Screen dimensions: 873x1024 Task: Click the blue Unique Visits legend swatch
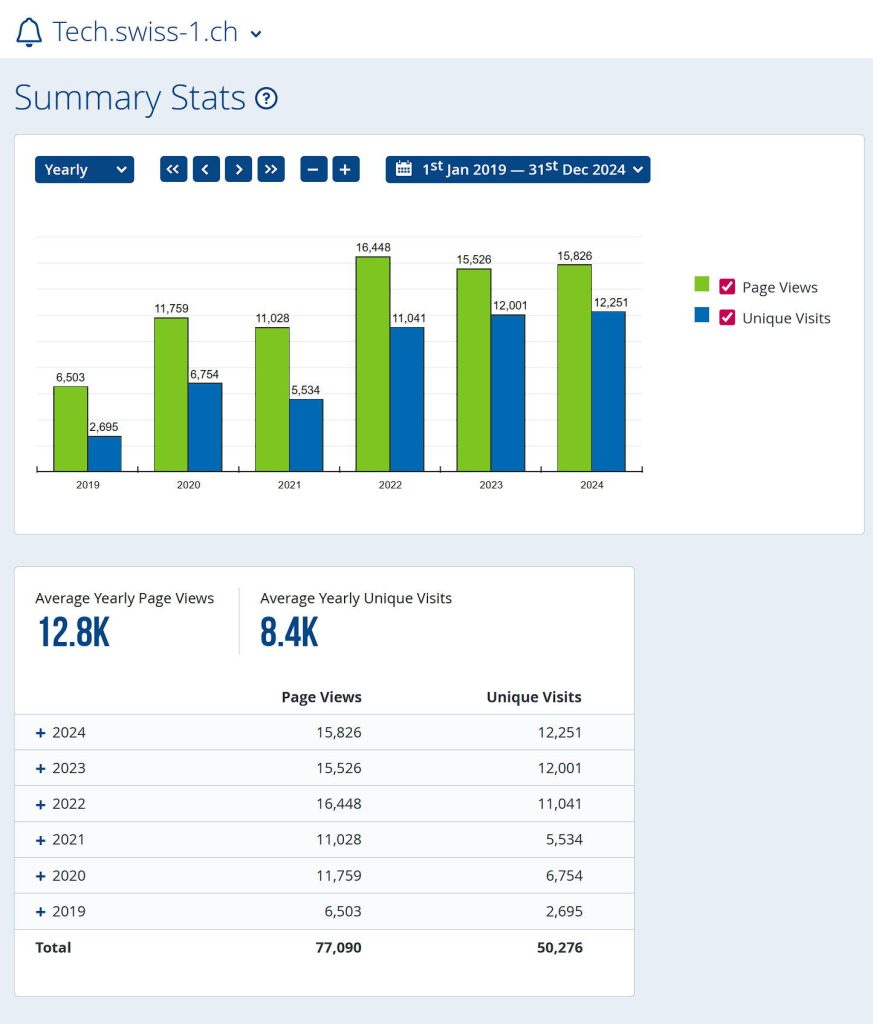[702, 315]
